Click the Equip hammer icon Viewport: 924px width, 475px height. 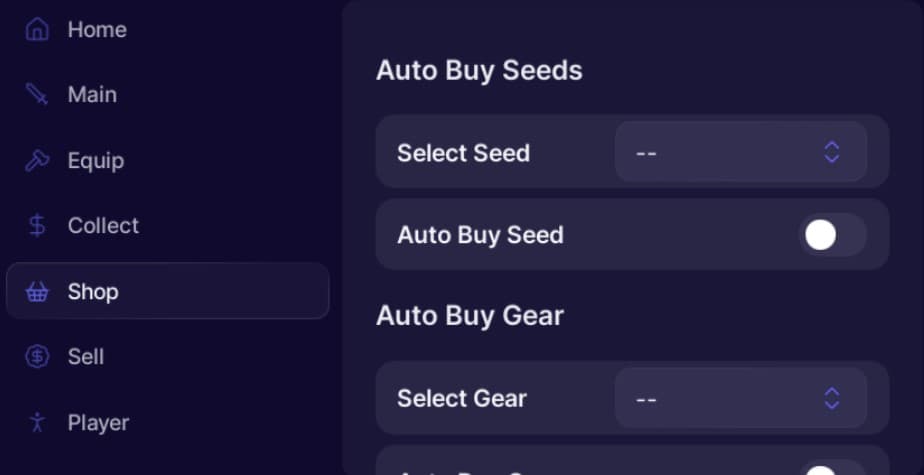(37, 161)
